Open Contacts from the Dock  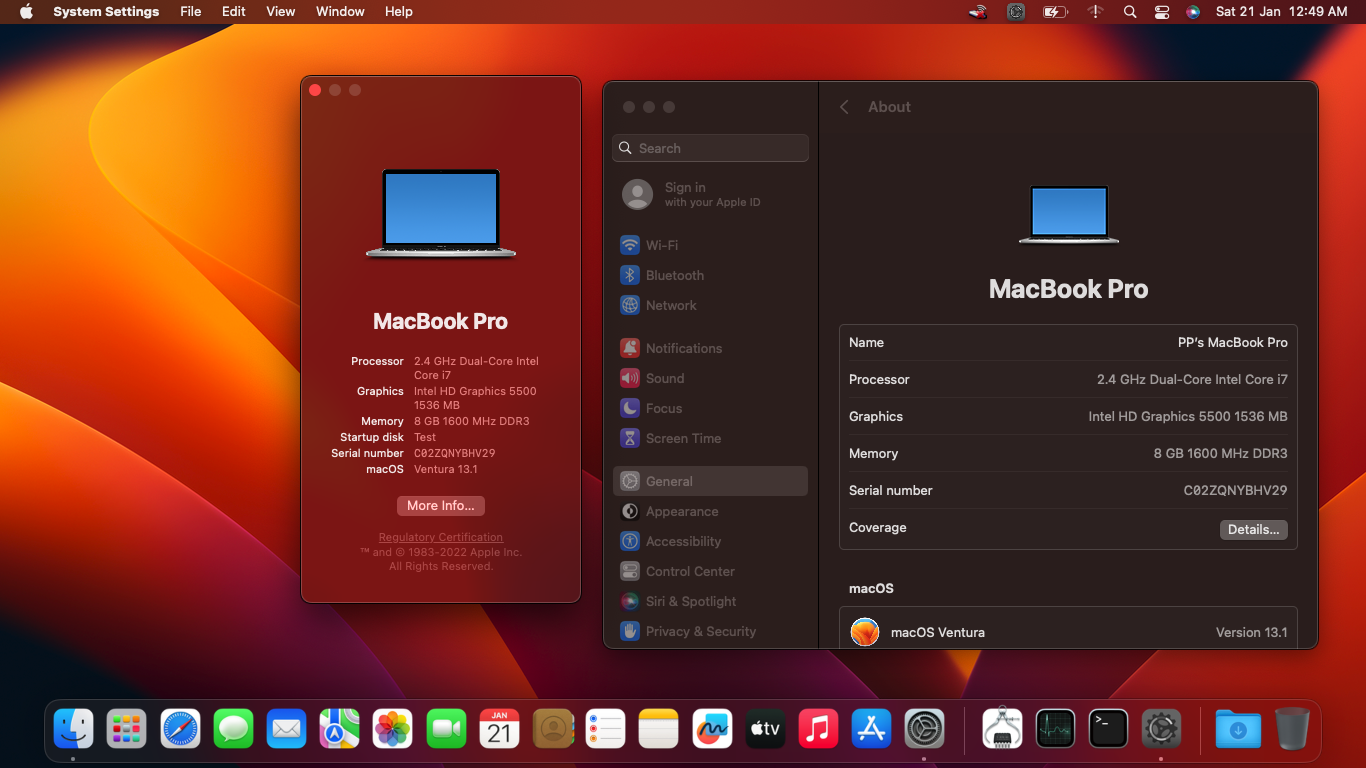(552, 729)
